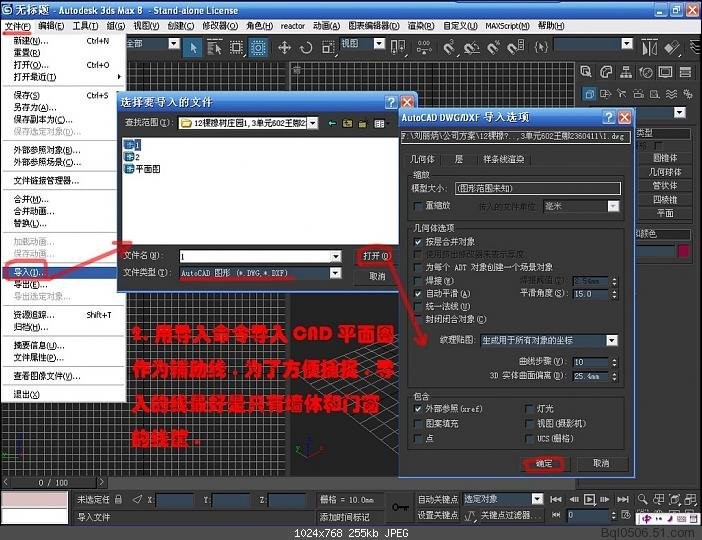702x540 pixels.
Task: Select the Geometry category icon
Action: (590, 94)
